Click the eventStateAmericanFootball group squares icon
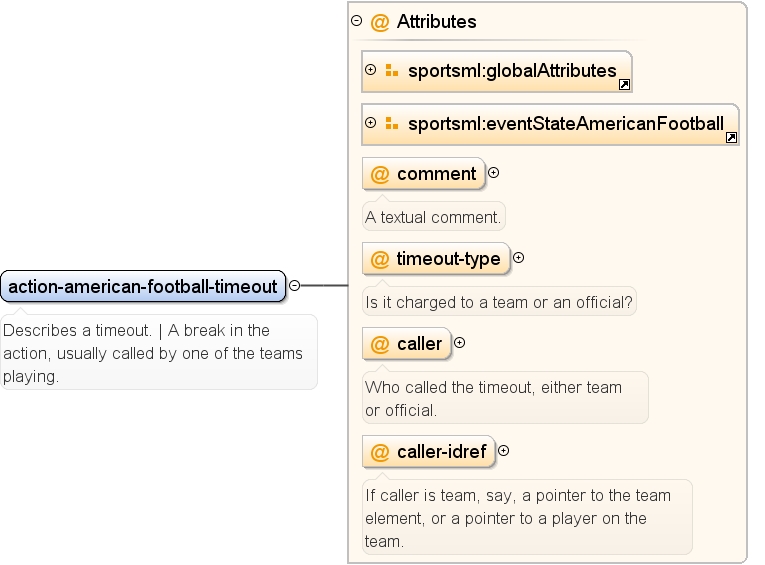This screenshot has height=565, width=765. (x=392, y=123)
